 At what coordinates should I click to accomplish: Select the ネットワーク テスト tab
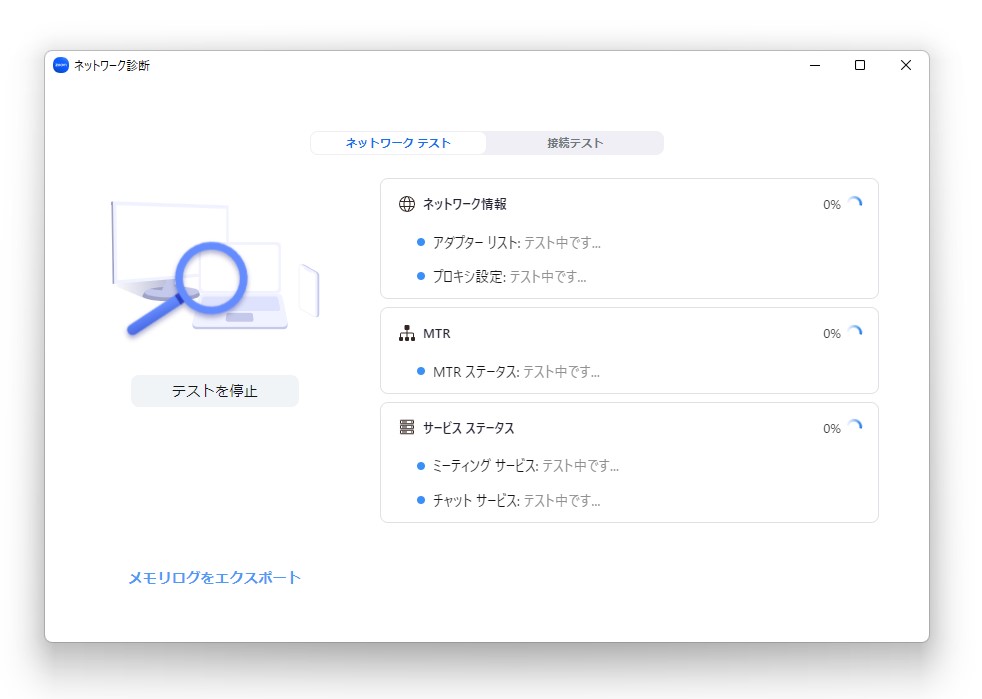click(x=398, y=143)
